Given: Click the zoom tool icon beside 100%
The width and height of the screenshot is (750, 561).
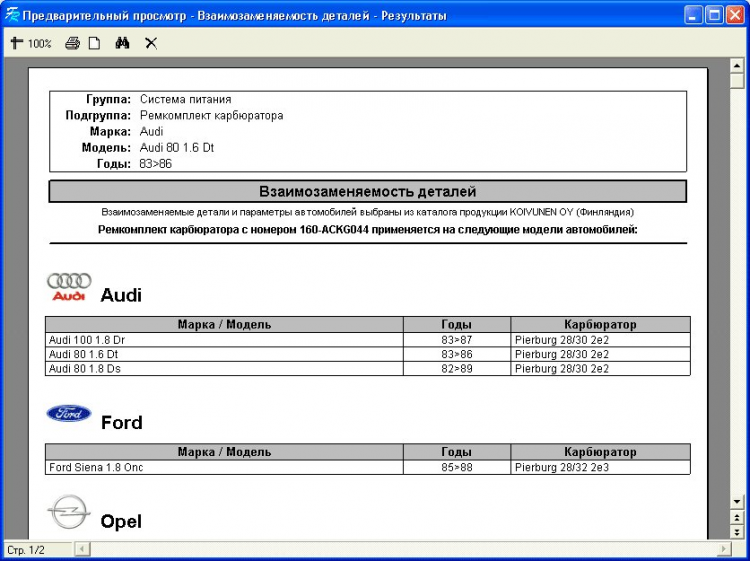Looking at the screenshot, I should 17,43.
